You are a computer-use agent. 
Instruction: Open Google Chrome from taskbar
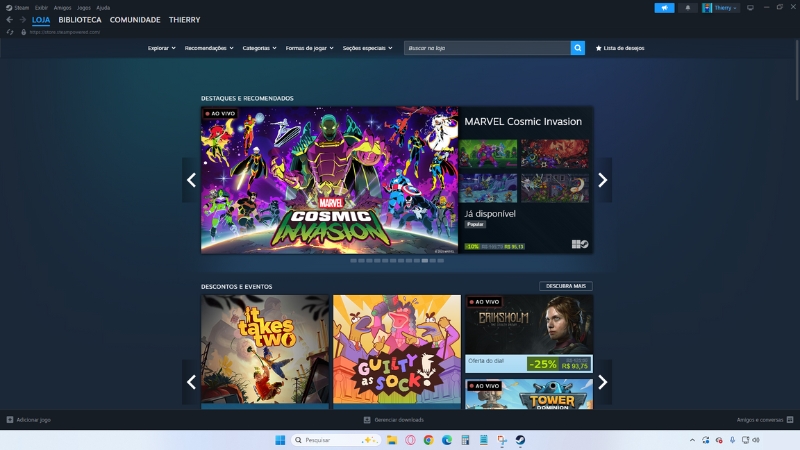(x=429, y=440)
